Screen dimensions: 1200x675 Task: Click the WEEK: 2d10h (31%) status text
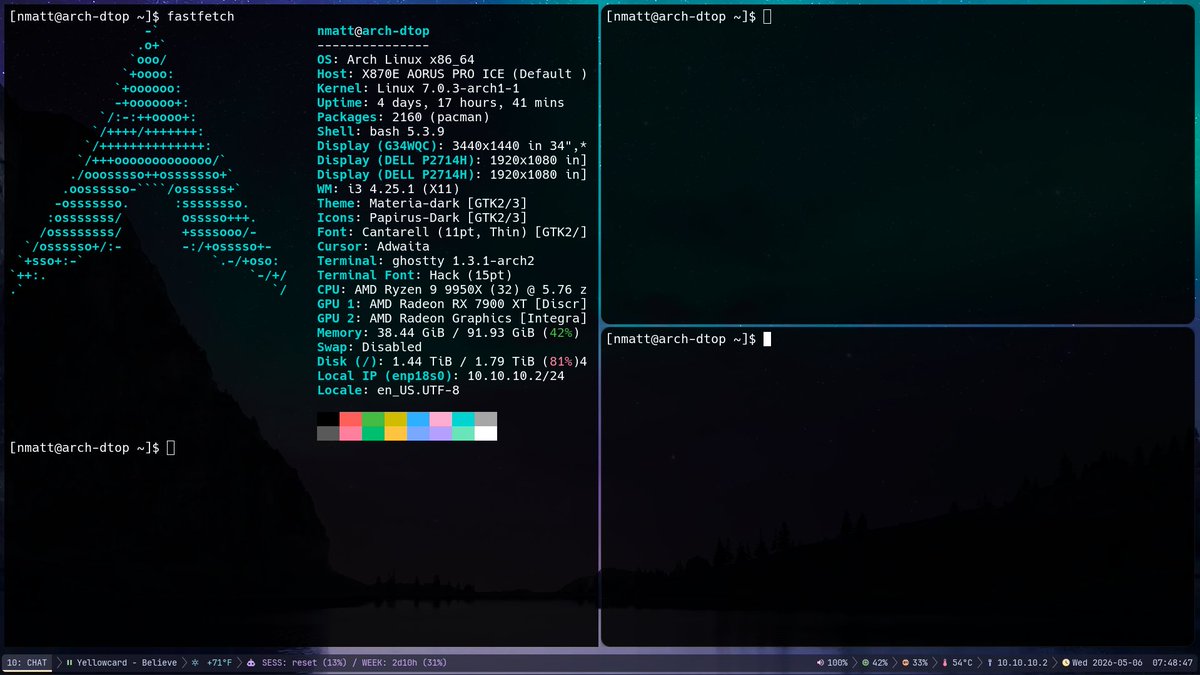click(404, 663)
